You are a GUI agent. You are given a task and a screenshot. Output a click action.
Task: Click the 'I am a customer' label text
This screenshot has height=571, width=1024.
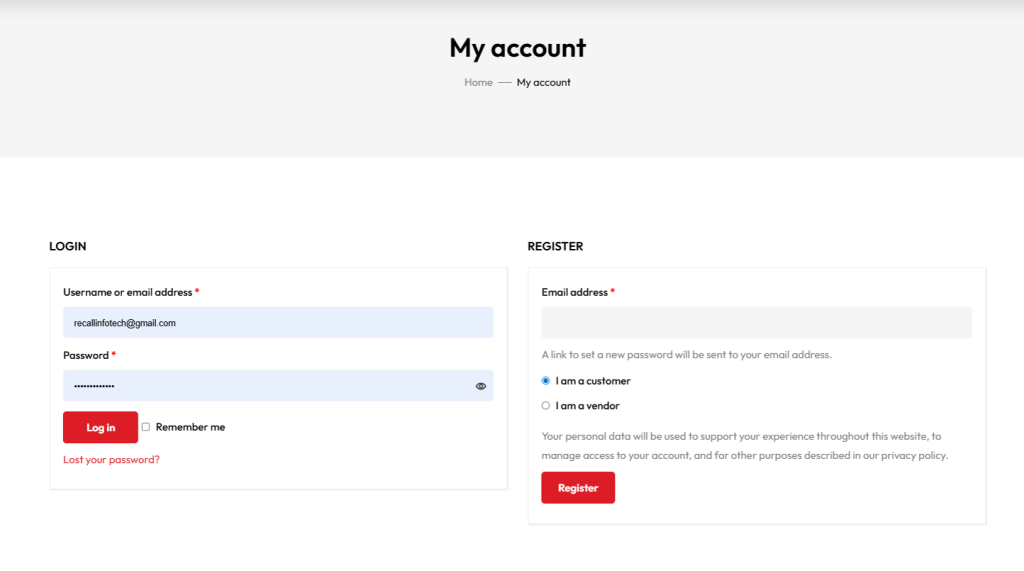pyautogui.click(x=593, y=381)
